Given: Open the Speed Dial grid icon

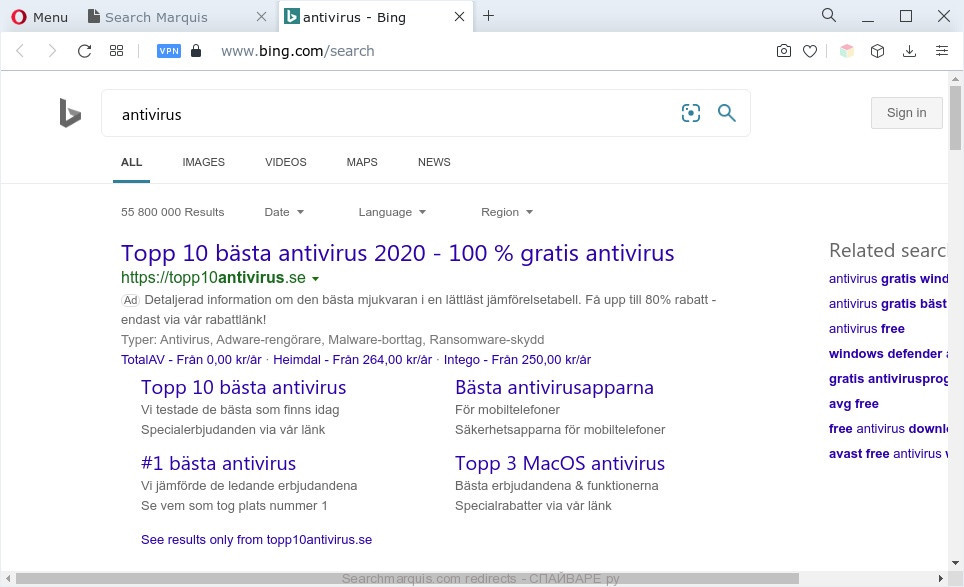Looking at the screenshot, I should 116,51.
